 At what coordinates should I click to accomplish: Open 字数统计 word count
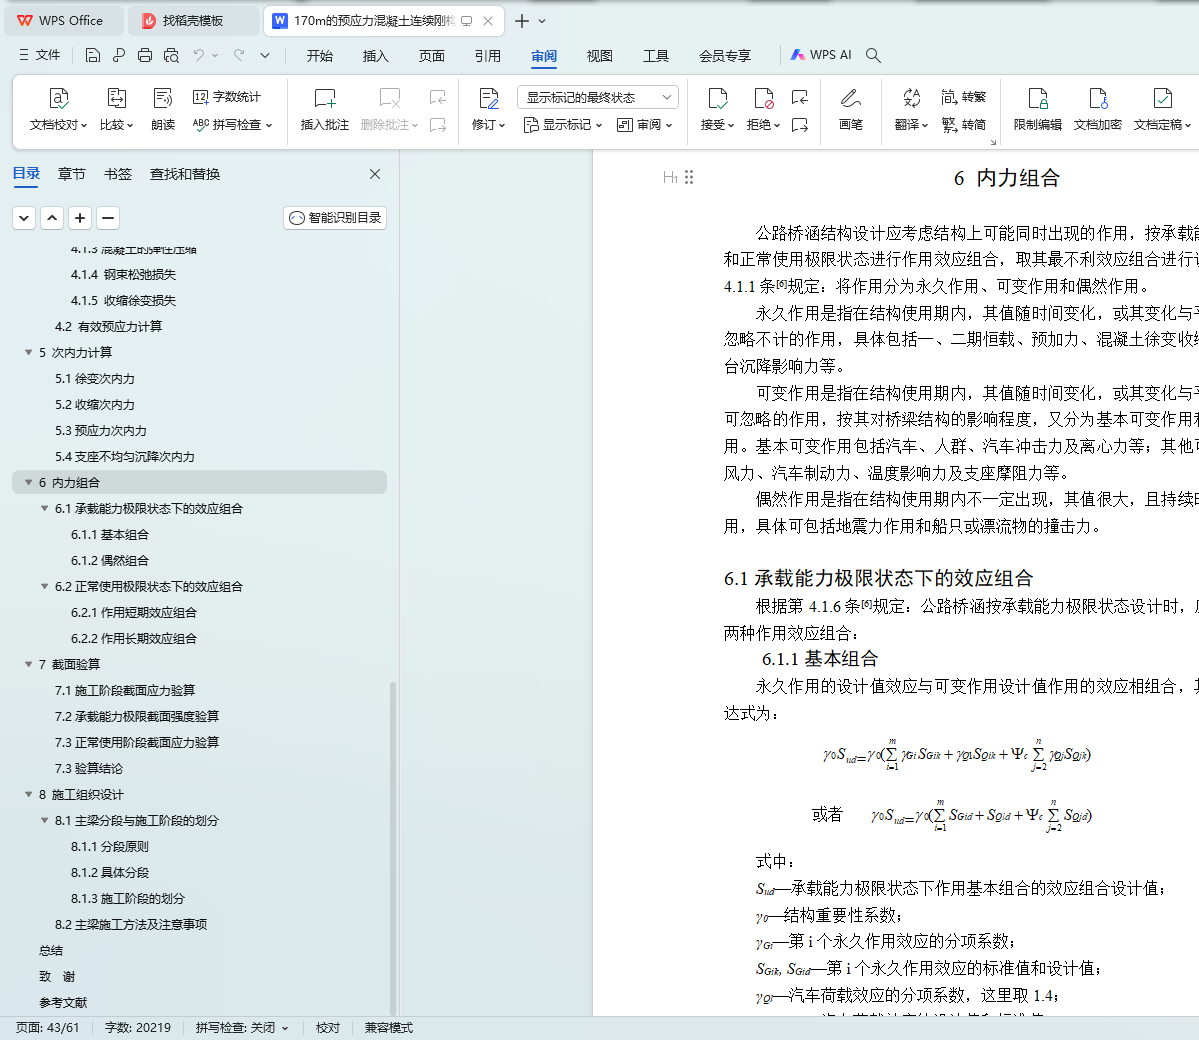point(227,97)
